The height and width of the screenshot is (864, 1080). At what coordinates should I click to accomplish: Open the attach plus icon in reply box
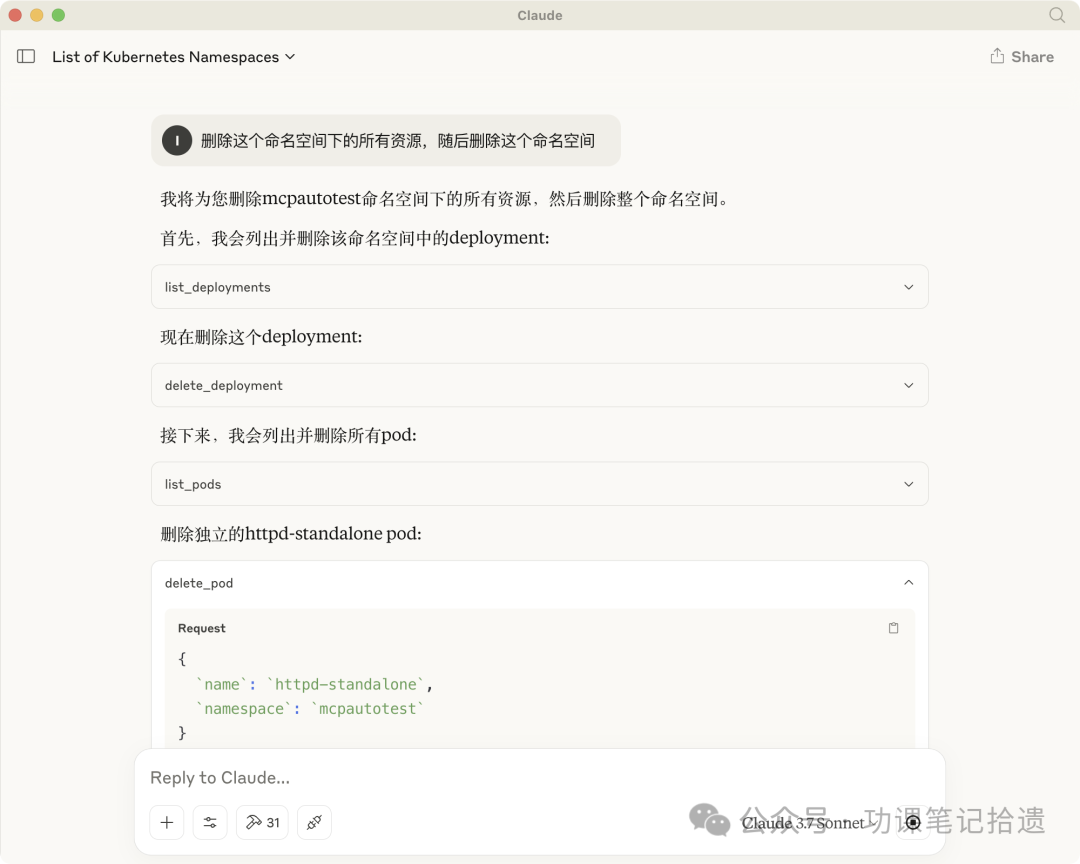pyautogui.click(x=166, y=822)
